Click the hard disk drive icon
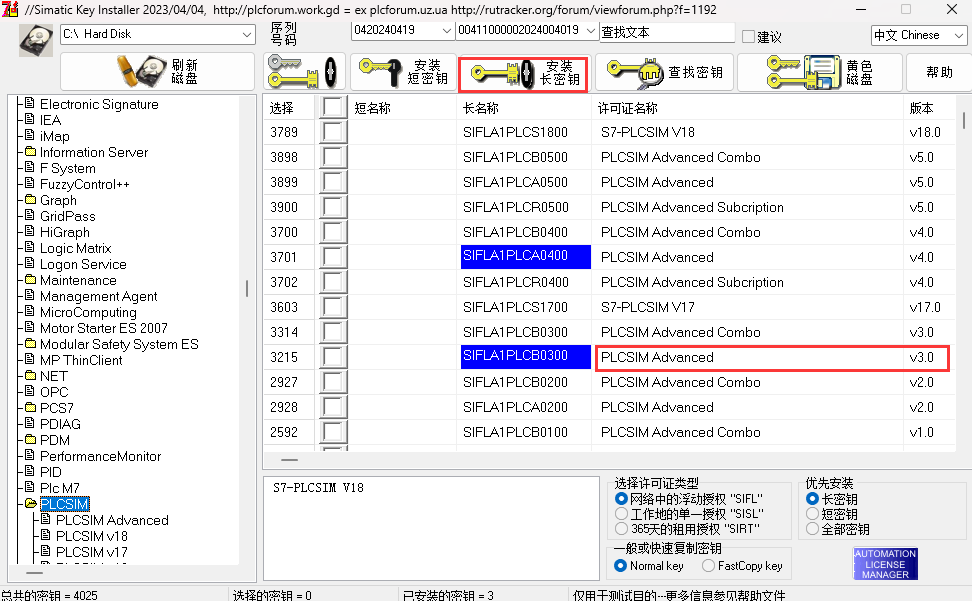Image resolution: width=972 pixels, height=601 pixels. 35,40
